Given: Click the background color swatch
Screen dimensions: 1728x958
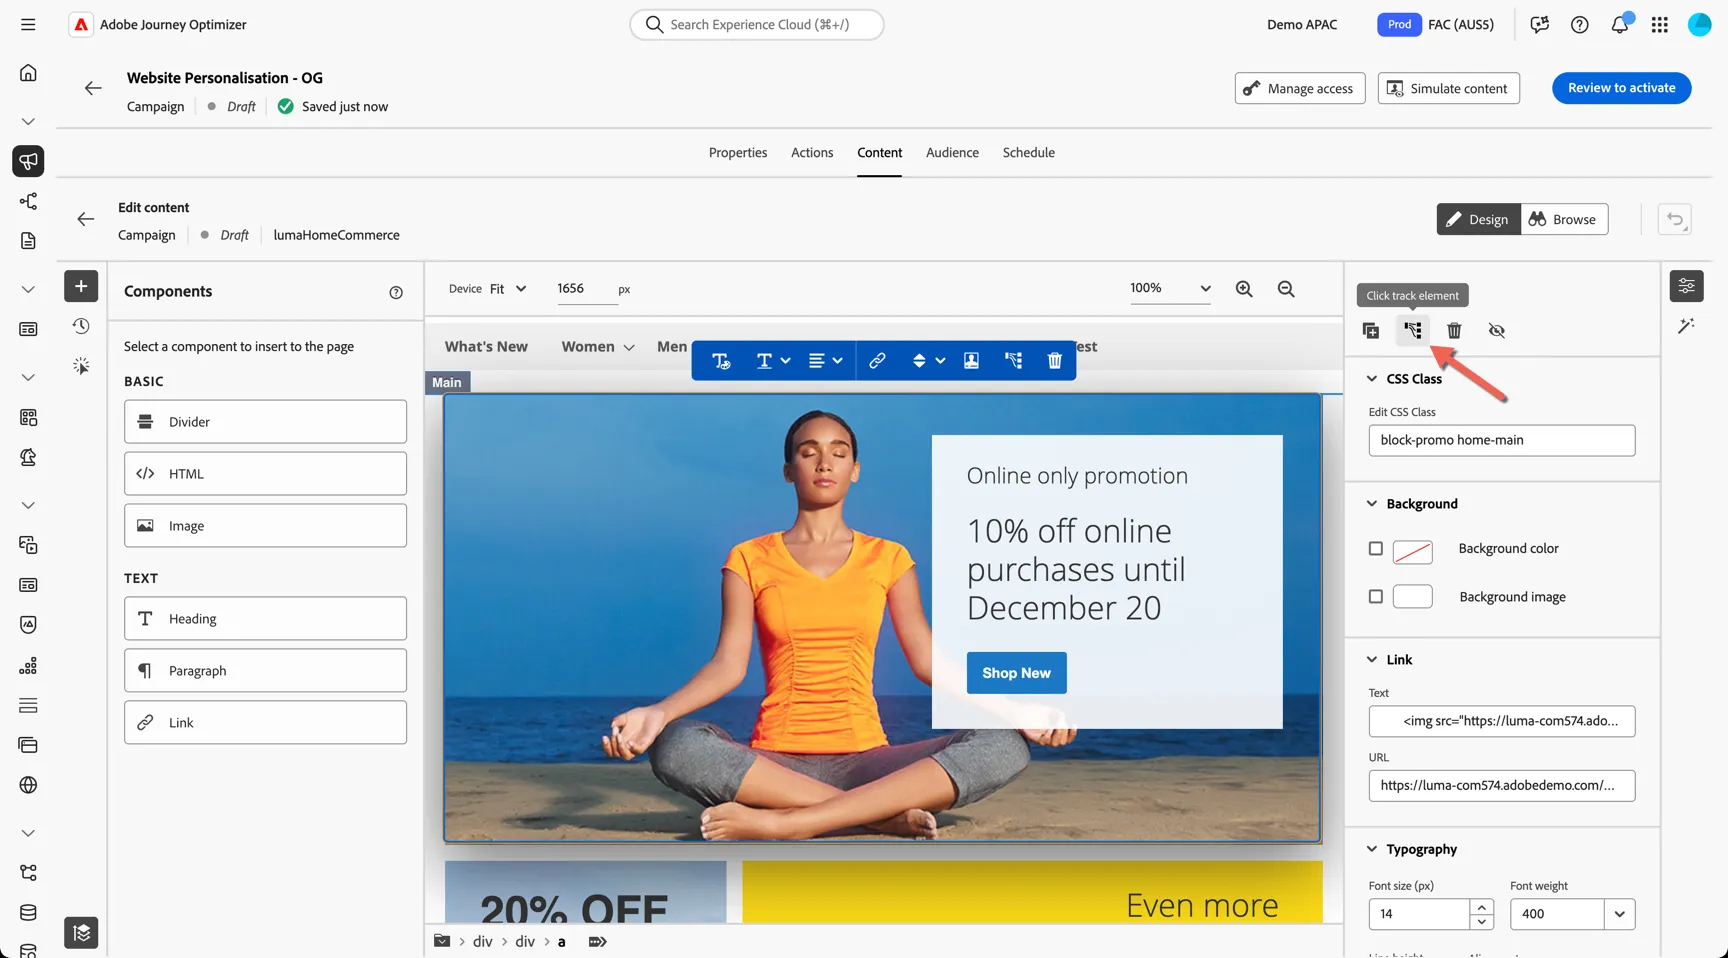Looking at the screenshot, I should pos(1412,550).
